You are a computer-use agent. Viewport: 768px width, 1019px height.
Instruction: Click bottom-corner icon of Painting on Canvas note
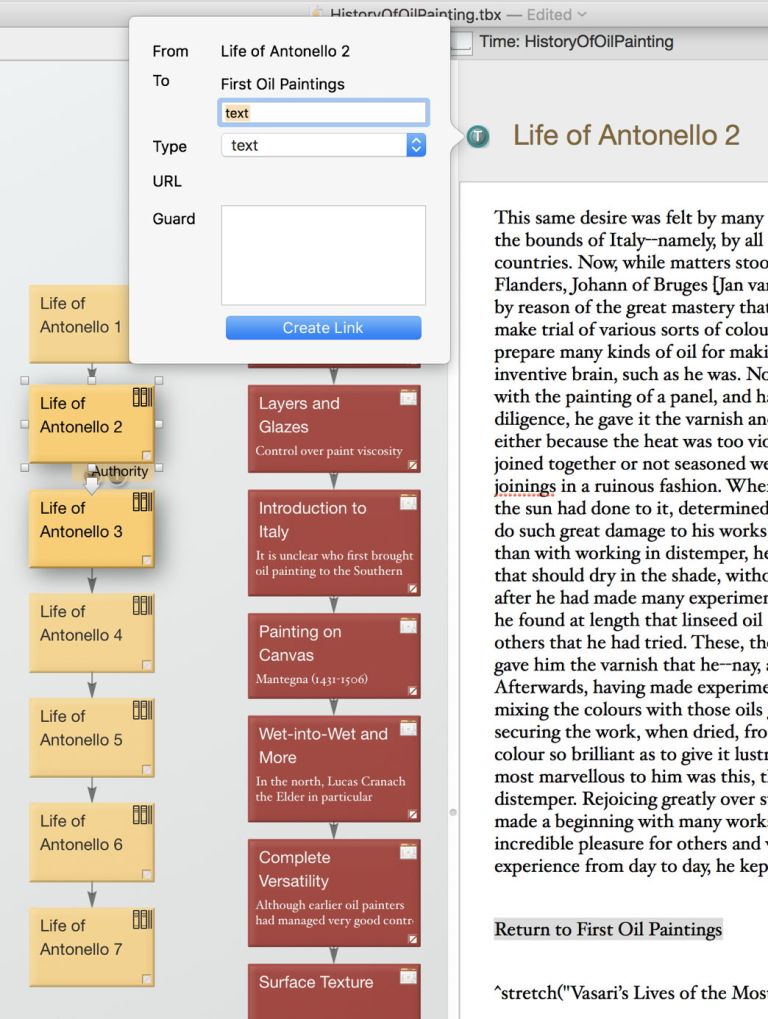413,691
